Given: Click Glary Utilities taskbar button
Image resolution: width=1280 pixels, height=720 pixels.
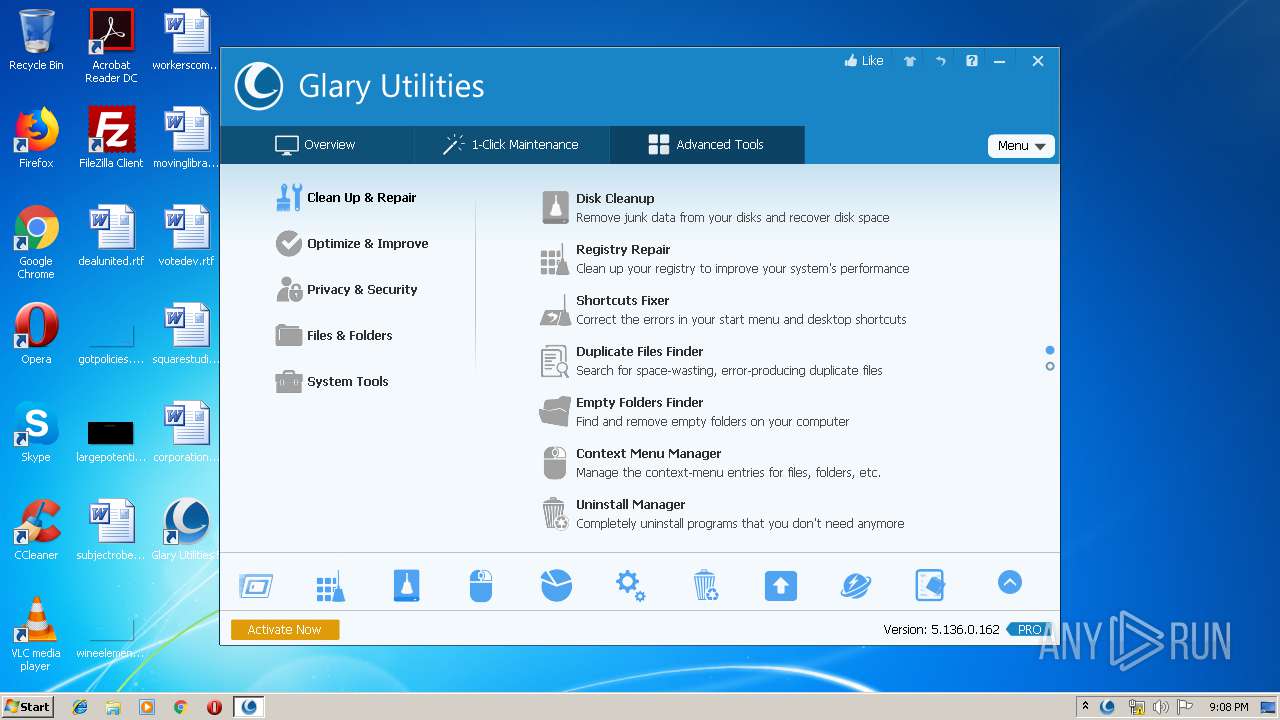Looking at the screenshot, I should [x=249, y=707].
